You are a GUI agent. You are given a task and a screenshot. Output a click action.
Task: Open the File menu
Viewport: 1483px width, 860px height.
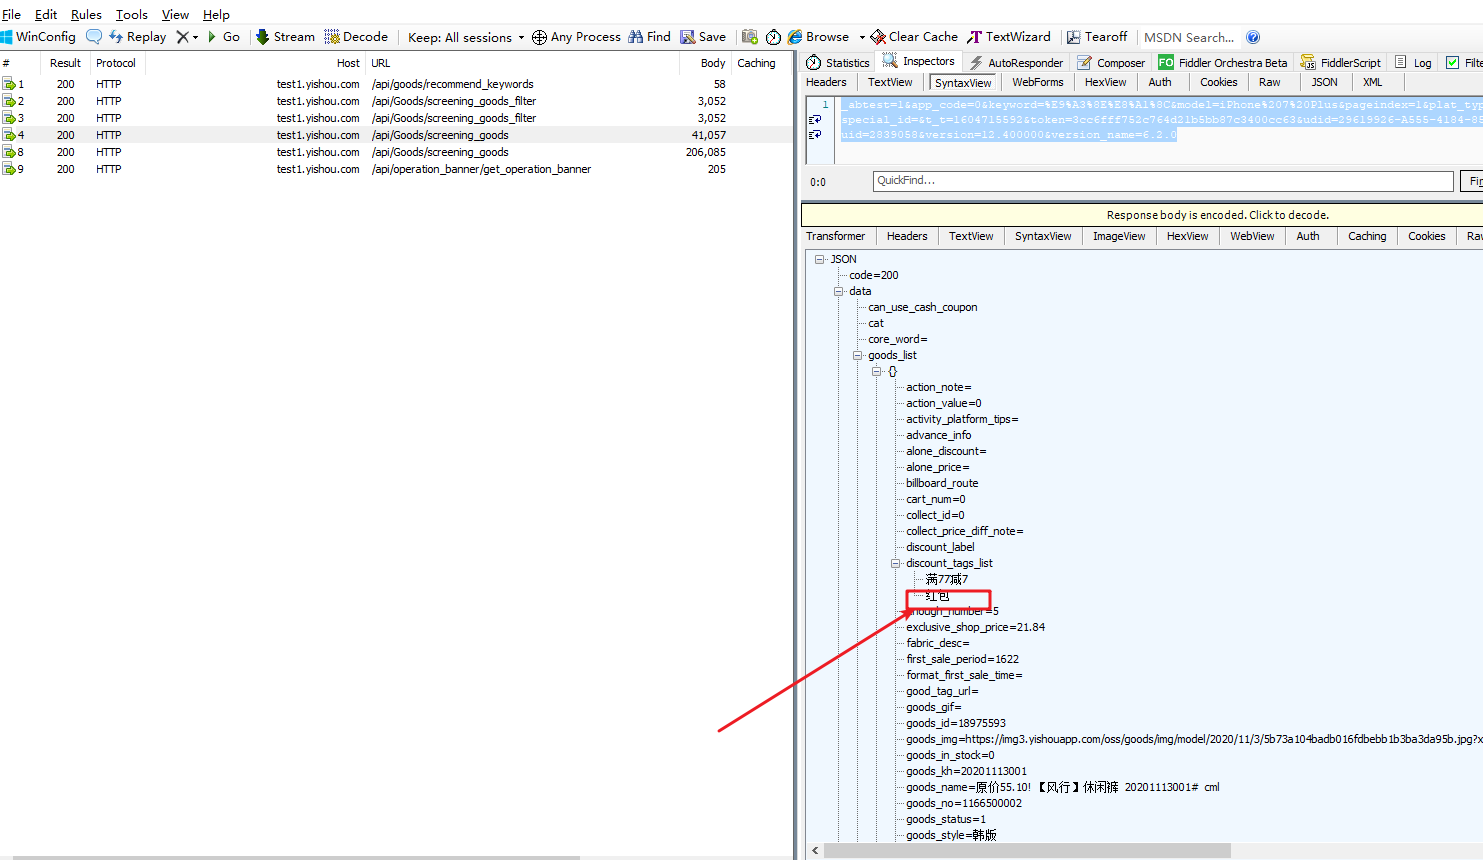pyautogui.click(x=11, y=14)
